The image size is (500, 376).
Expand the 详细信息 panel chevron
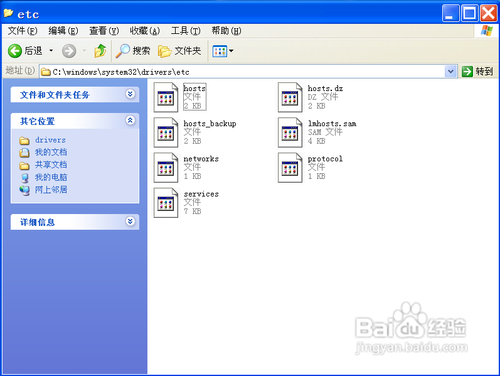[130, 221]
